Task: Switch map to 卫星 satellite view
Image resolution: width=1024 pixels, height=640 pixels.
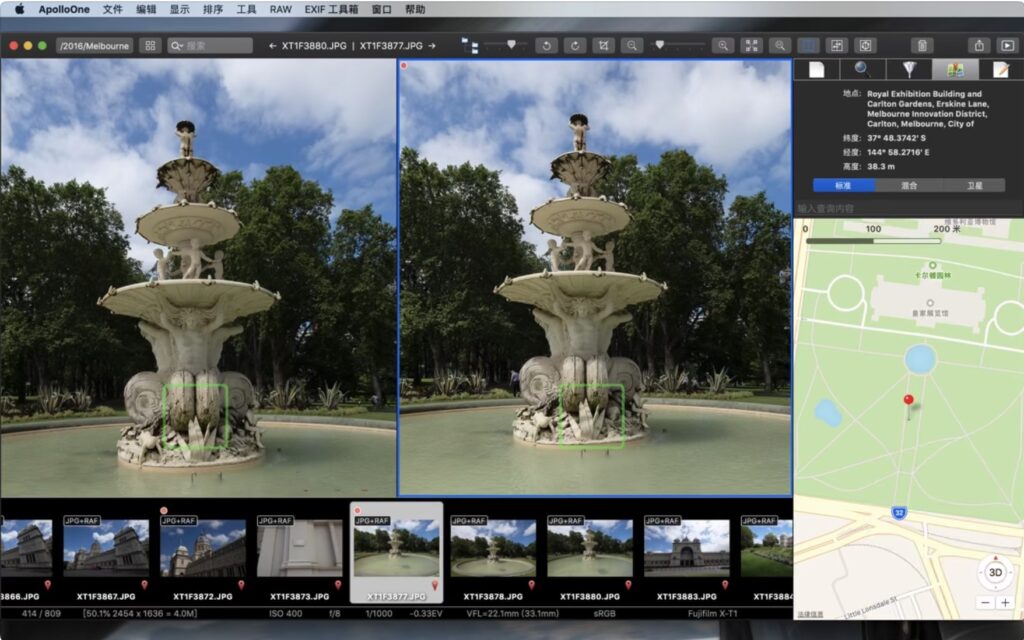Action: (978, 185)
